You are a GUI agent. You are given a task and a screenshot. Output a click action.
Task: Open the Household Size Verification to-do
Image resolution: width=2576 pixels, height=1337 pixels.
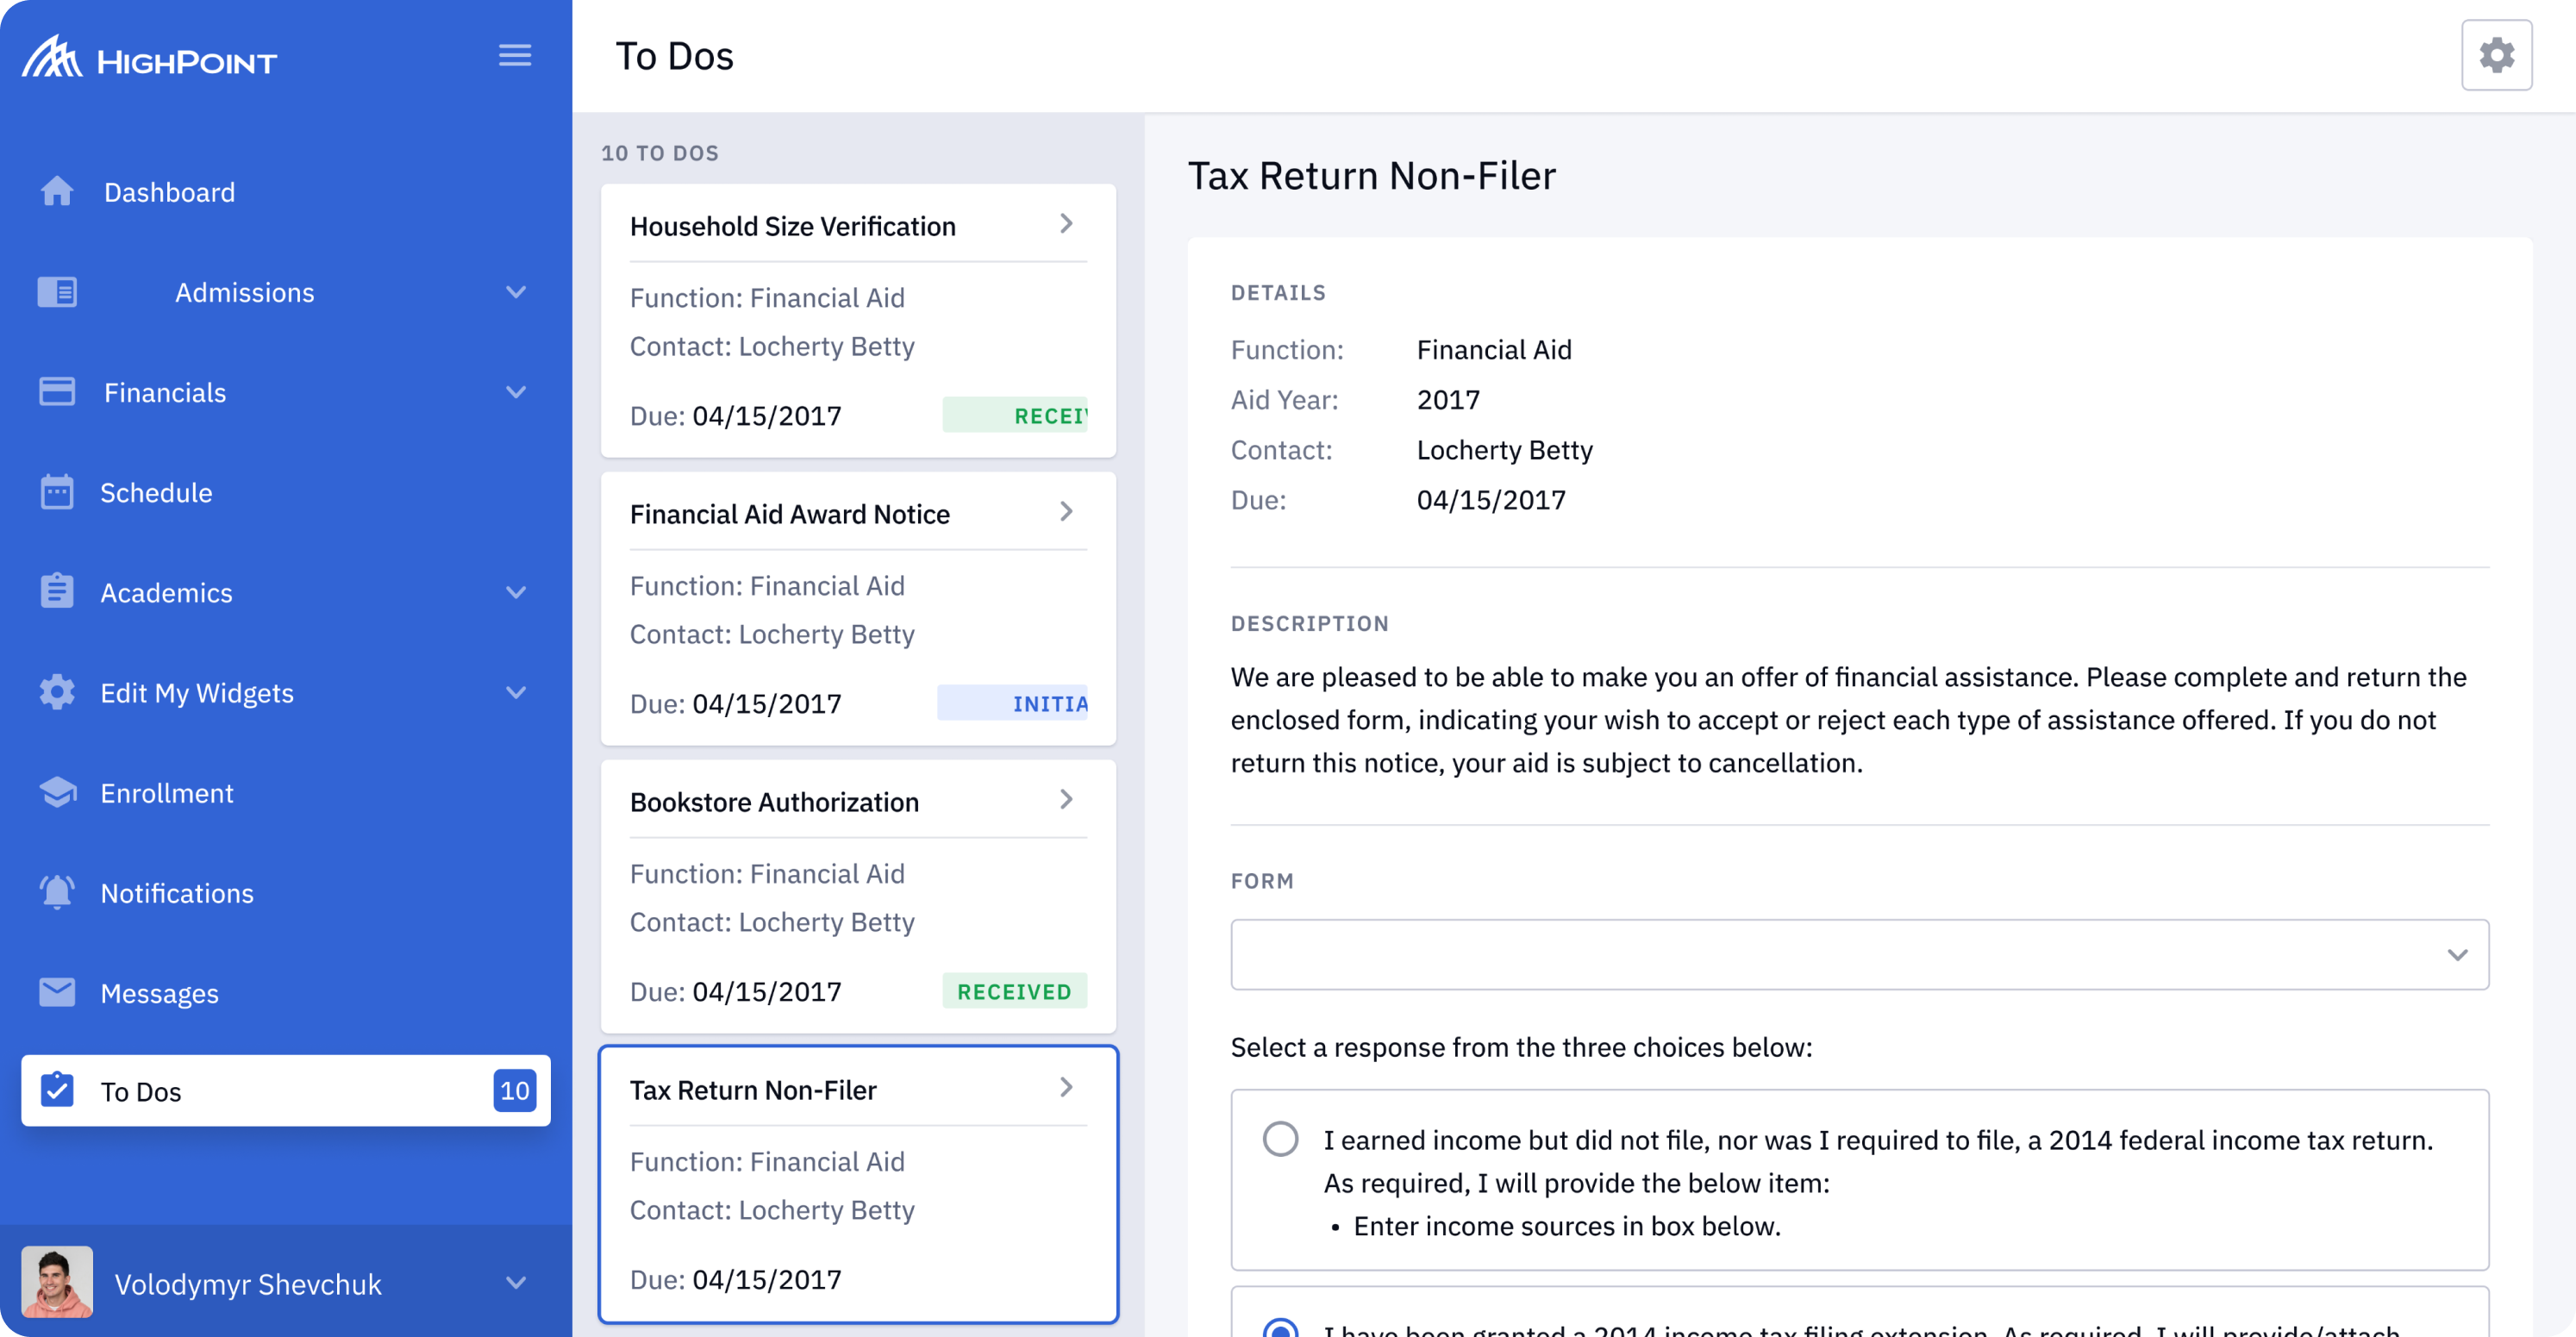click(855, 226)
